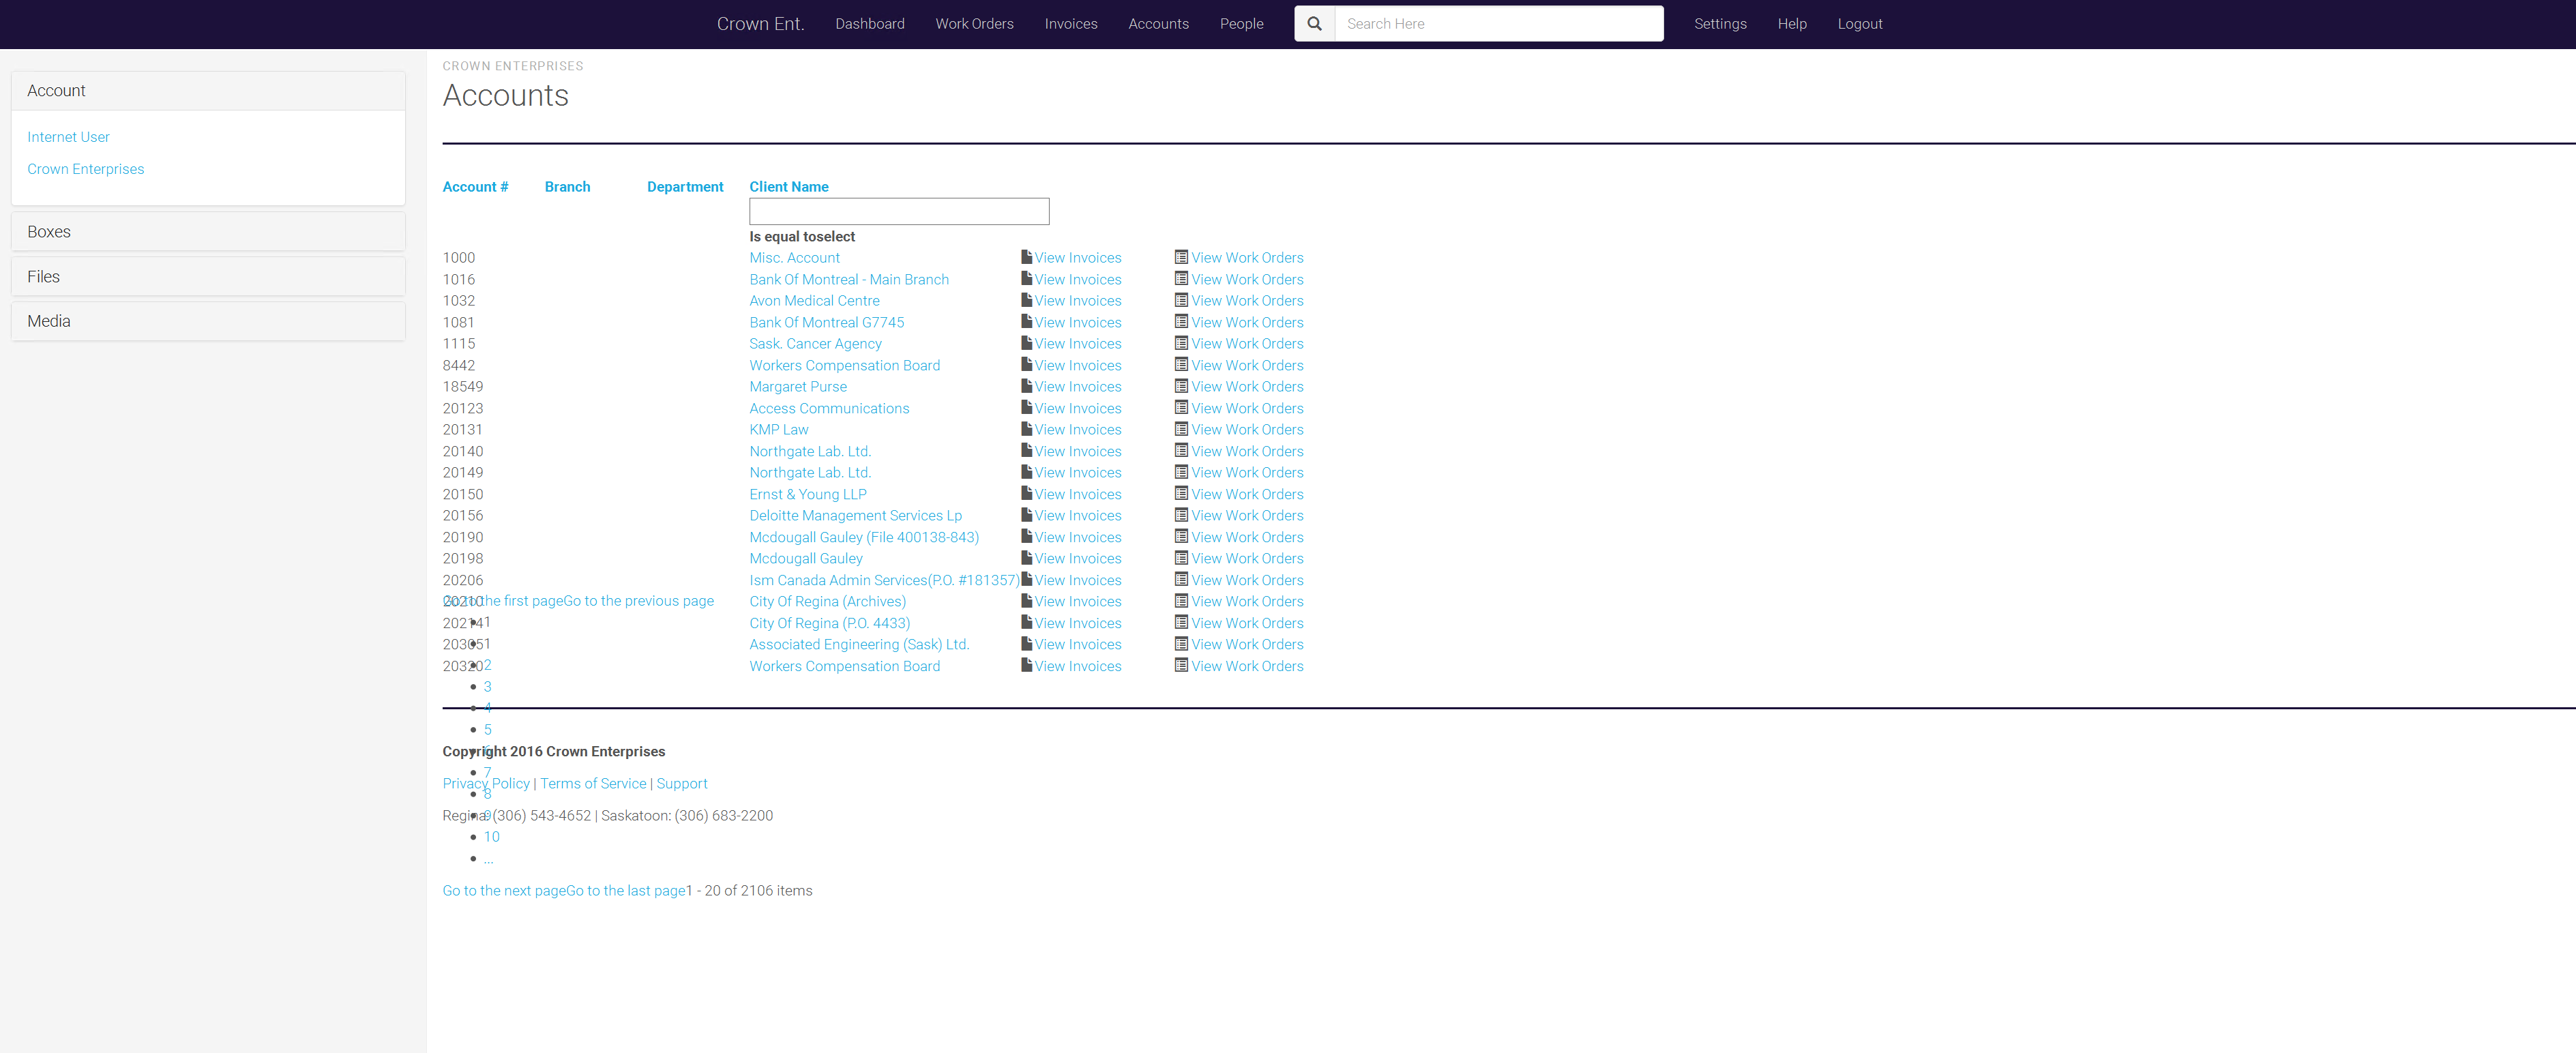Collapse the Account sidebar panel

pyautogui.click(x=57, y=91)
